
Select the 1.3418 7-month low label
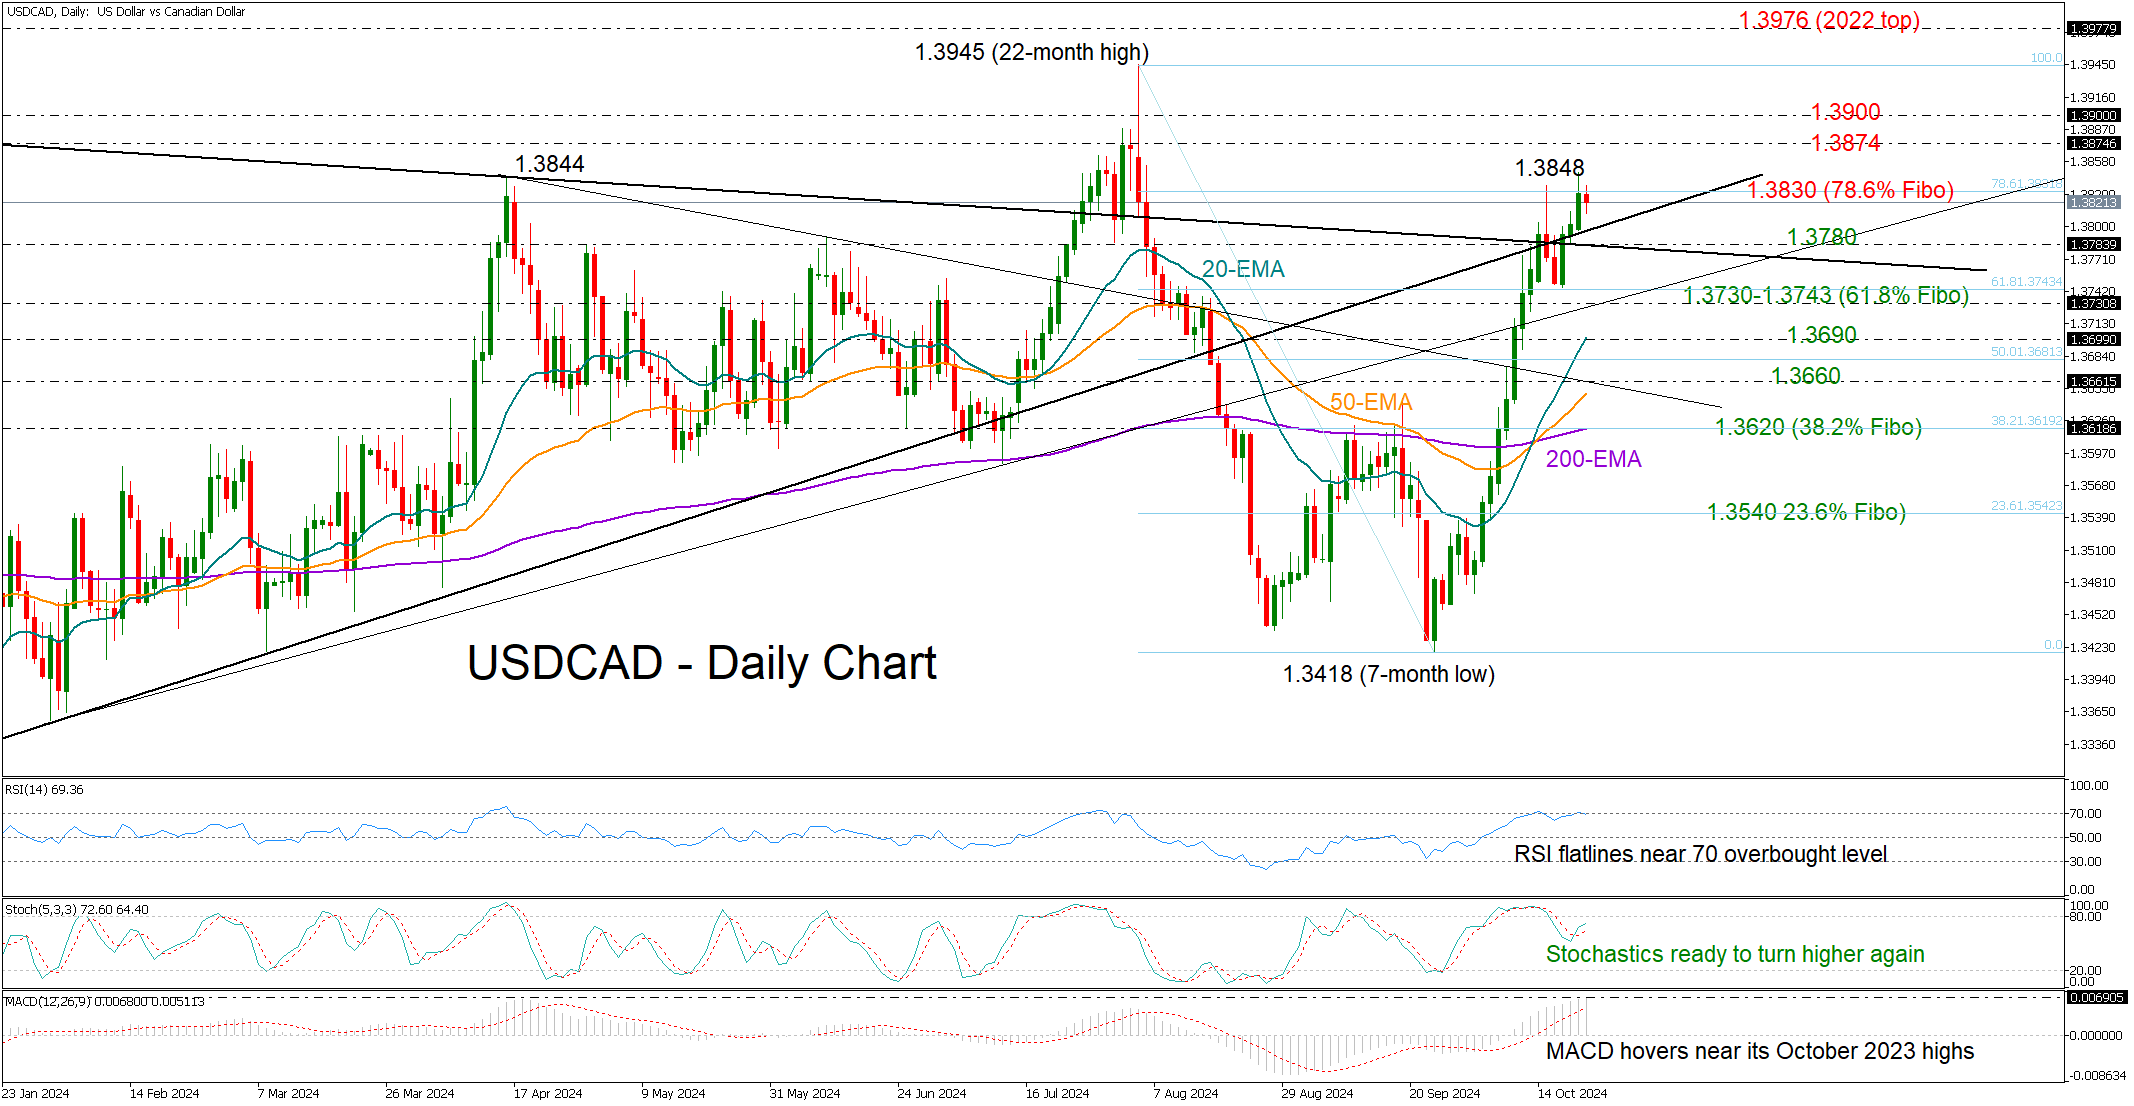[x=1388, y=674]
